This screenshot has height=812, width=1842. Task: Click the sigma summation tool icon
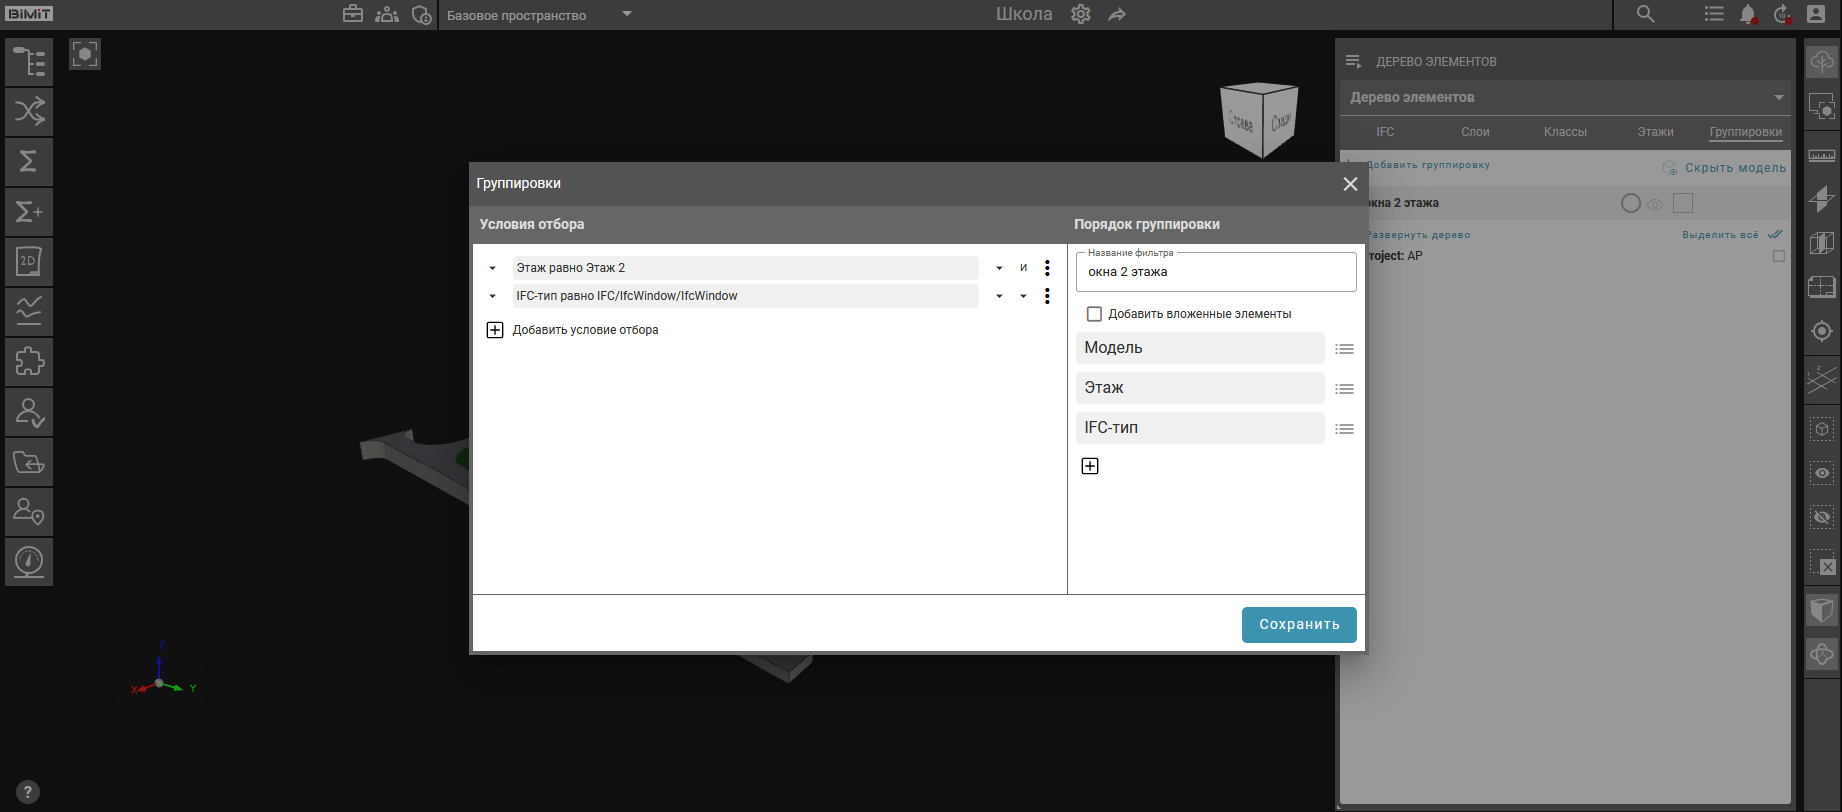[x=29, y=162]
